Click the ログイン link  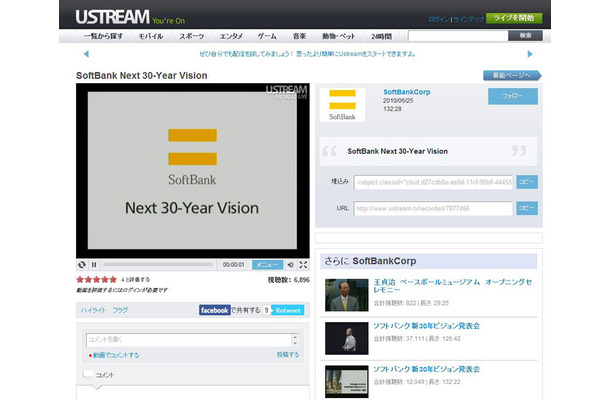point(438,19)
